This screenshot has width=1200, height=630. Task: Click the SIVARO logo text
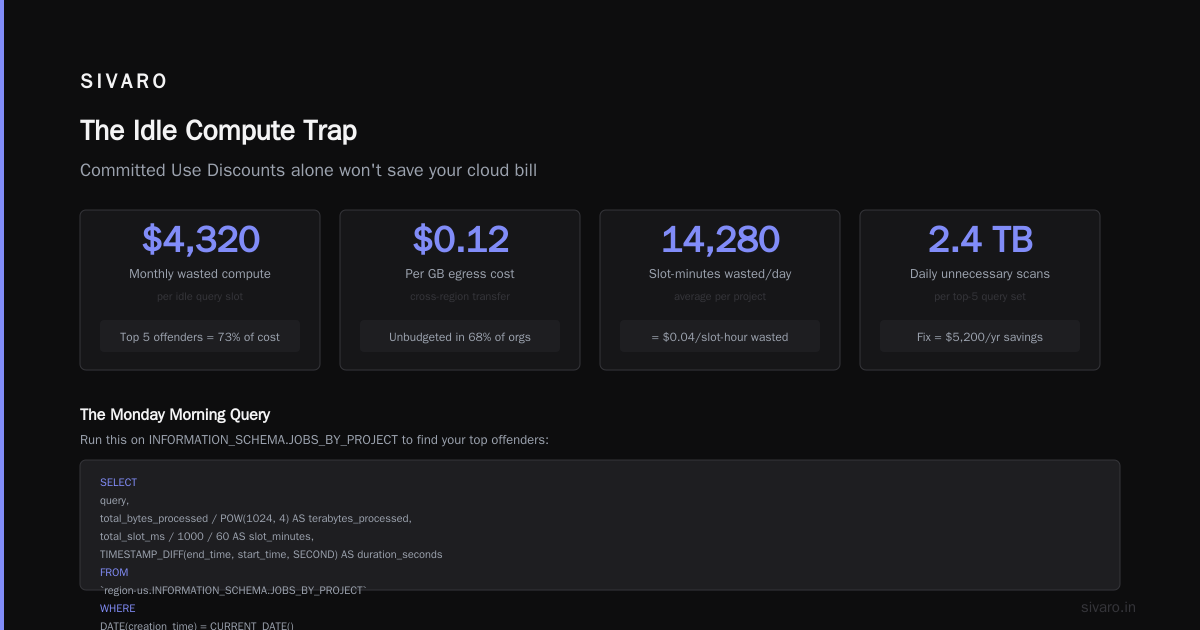(124, 81)
